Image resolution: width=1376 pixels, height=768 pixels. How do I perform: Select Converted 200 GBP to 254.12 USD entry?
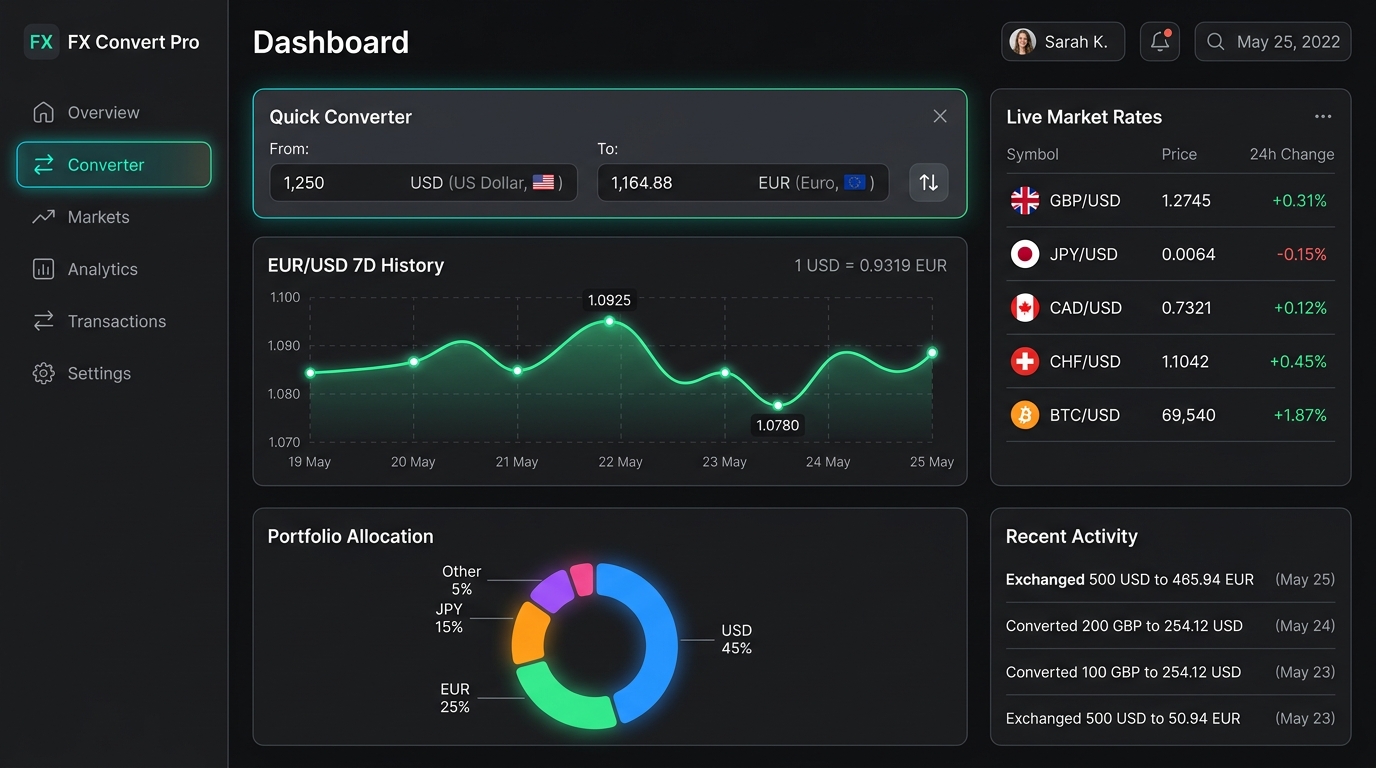click(x=1170, y=626)
